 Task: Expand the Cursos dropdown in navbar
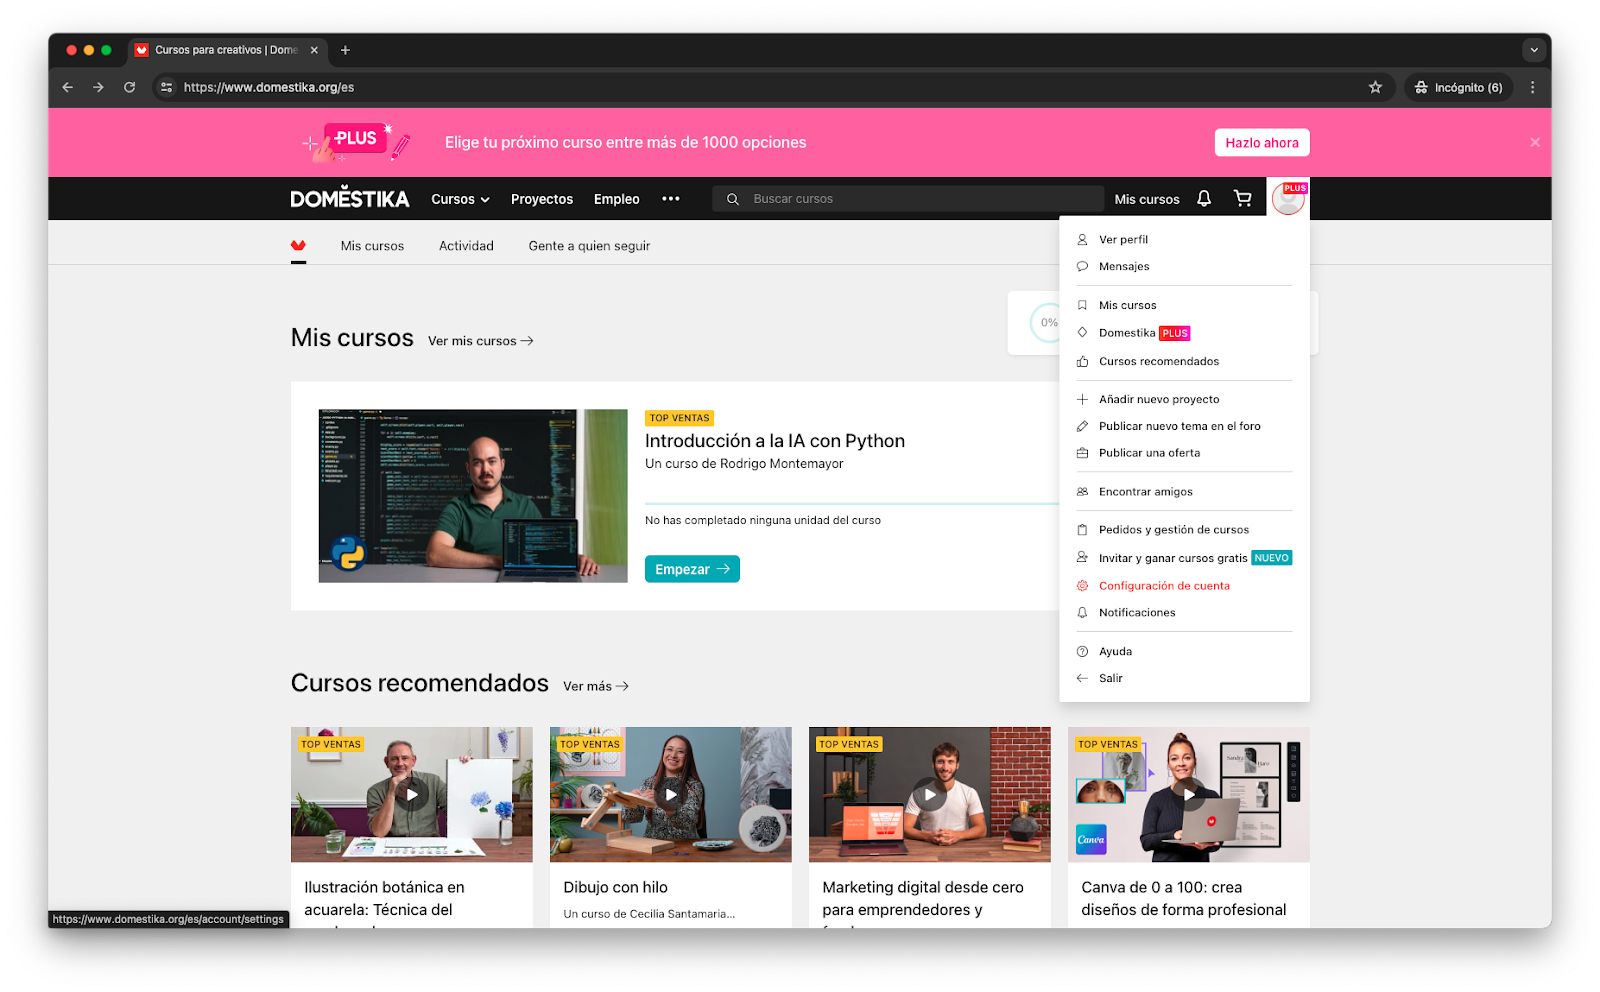coord(460,199)
